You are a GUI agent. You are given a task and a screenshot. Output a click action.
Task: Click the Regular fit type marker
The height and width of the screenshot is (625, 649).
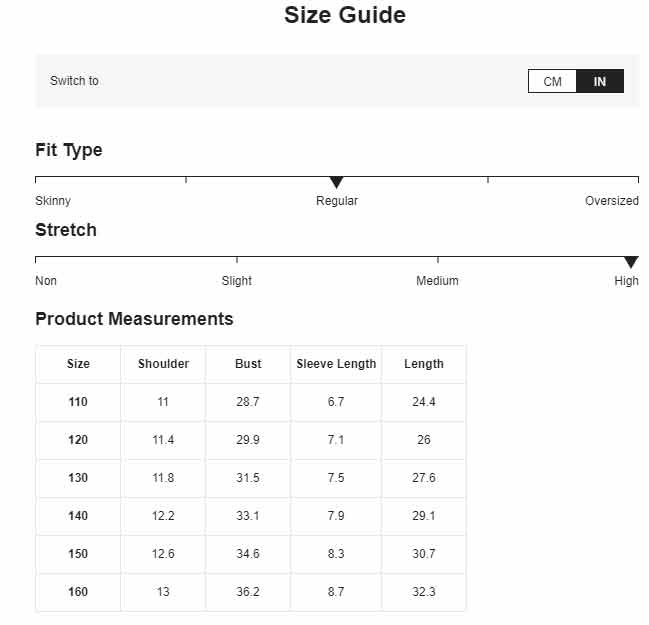(337, 182)
